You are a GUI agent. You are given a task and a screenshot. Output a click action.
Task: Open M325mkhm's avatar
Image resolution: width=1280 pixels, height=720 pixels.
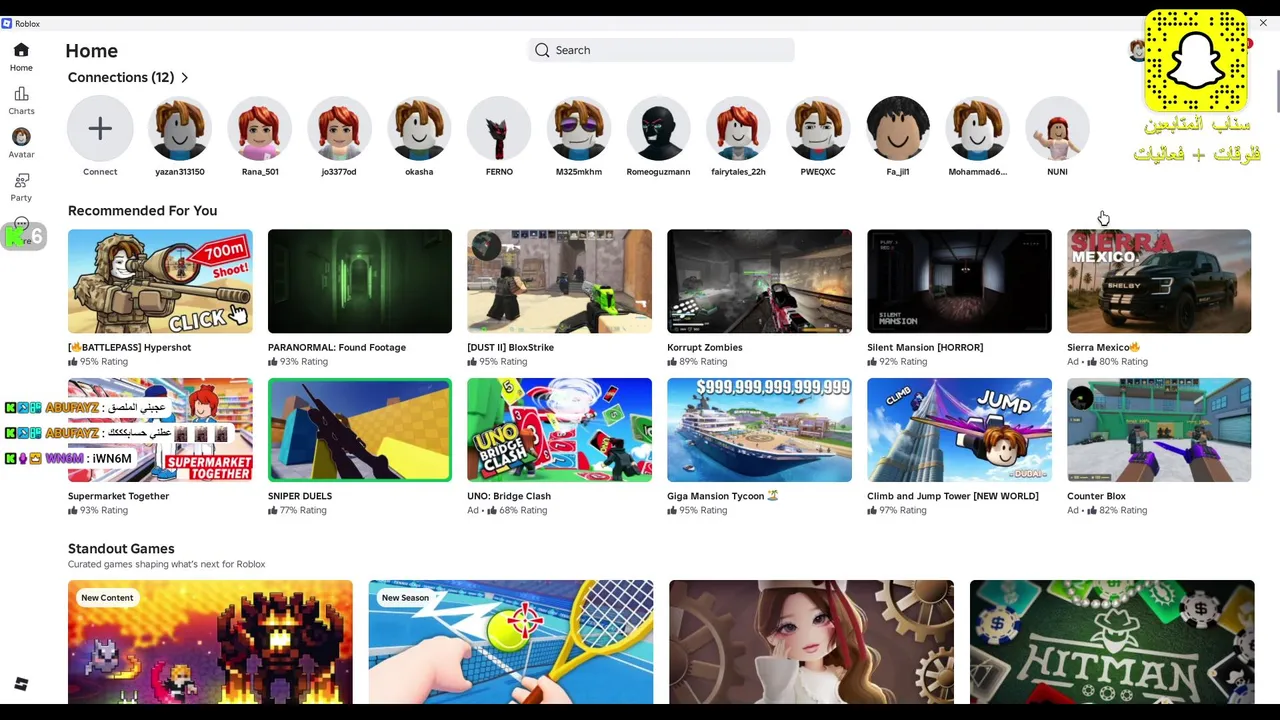click(x=579, y=128)
